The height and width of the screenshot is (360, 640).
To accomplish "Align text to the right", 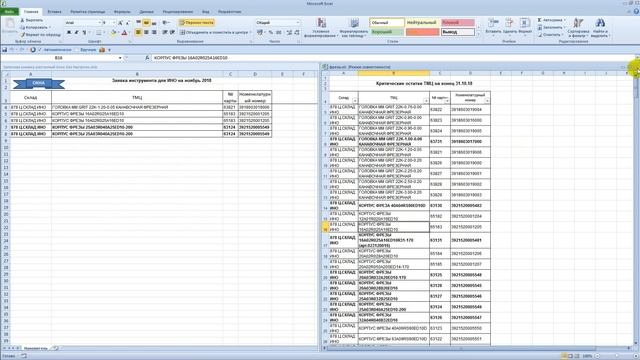I will [x=154, y=32].
